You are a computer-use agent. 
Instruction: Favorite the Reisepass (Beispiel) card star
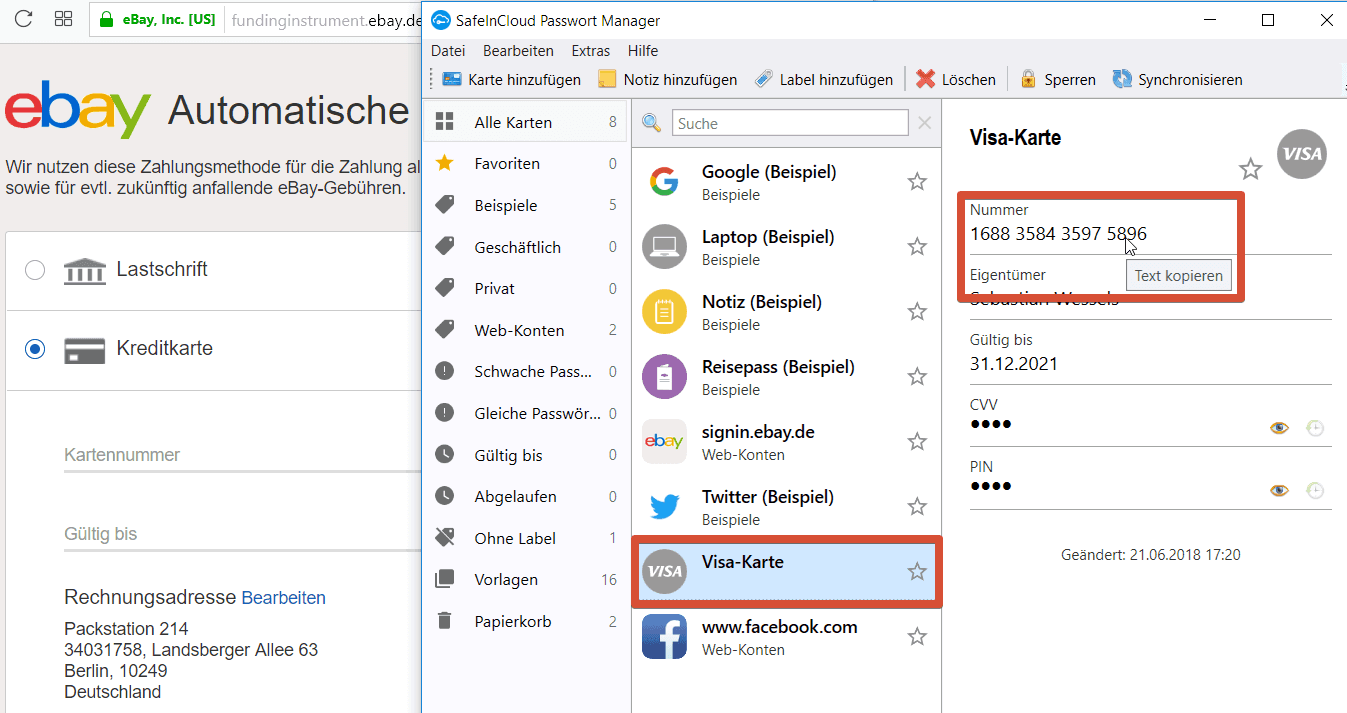tap(917, 376)
